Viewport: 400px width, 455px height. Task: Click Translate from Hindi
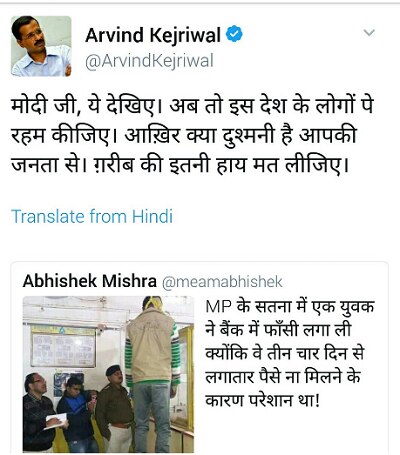click(92, 216)
